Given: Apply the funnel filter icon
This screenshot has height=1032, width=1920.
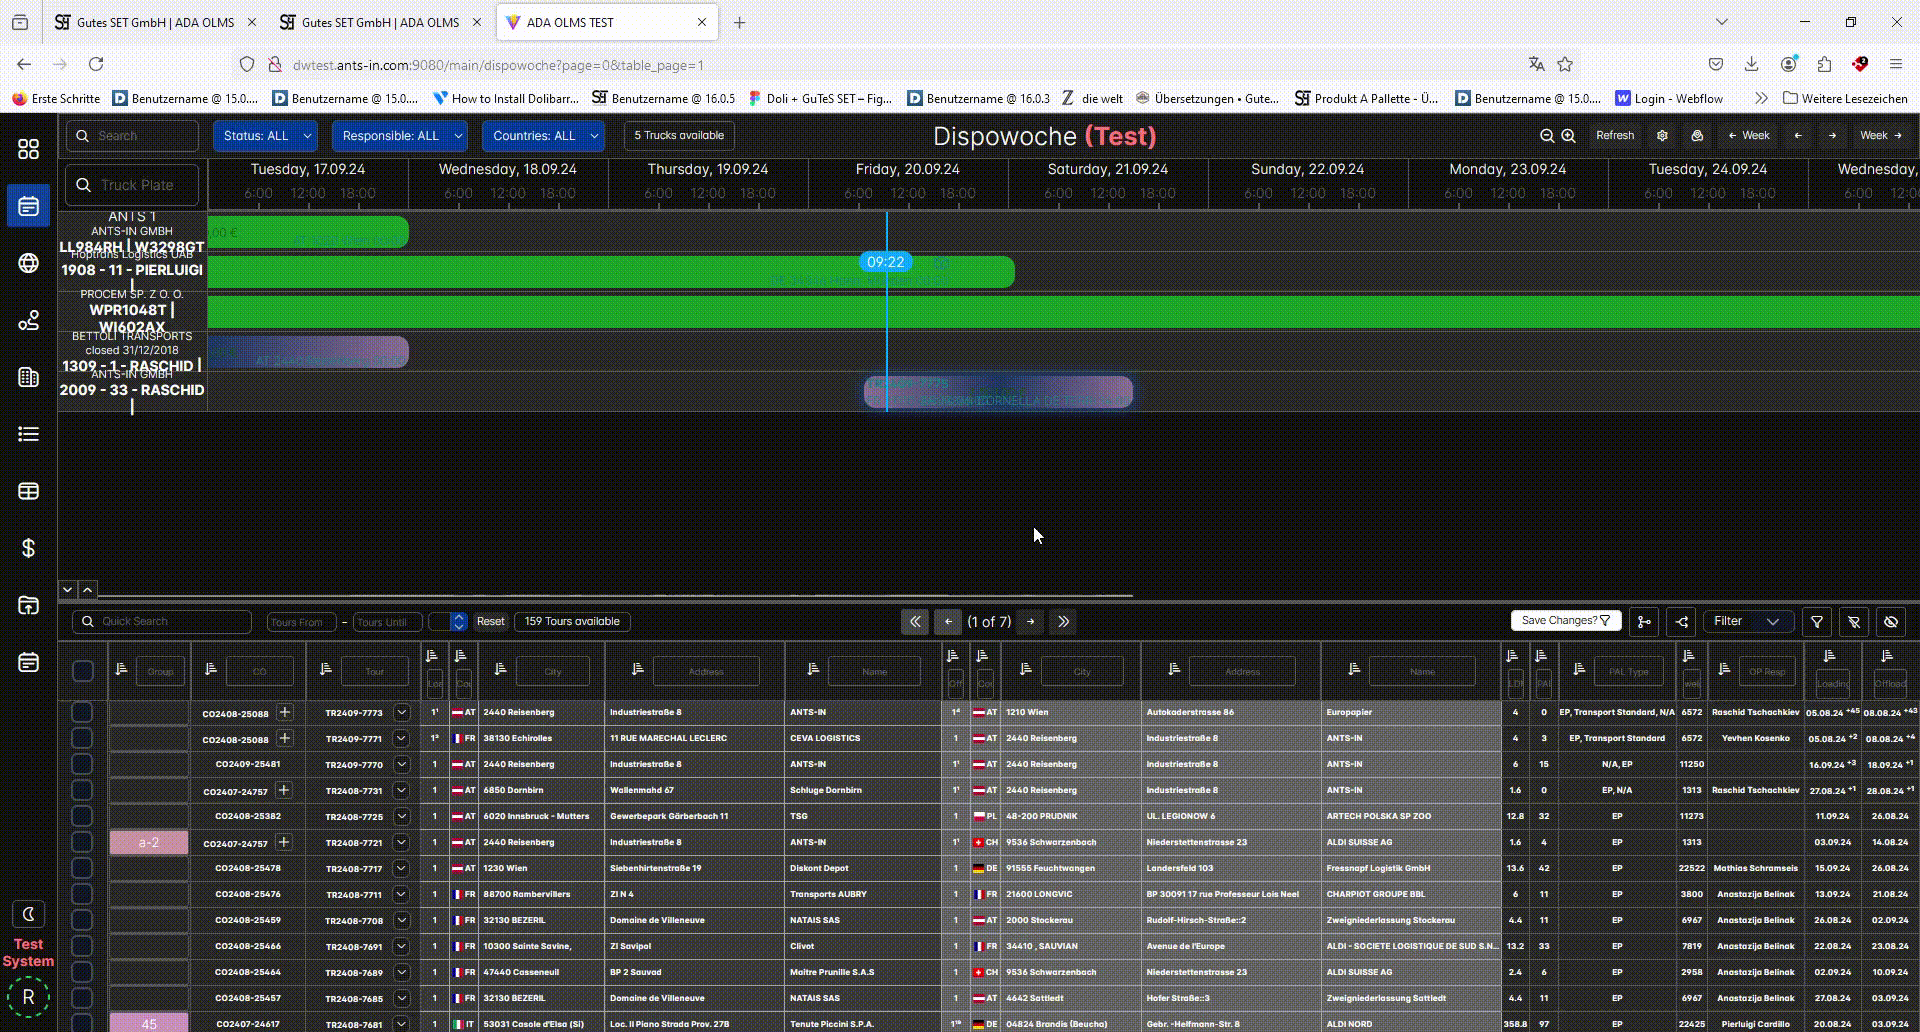Looking at the screenshot, I should point(1817,622).
